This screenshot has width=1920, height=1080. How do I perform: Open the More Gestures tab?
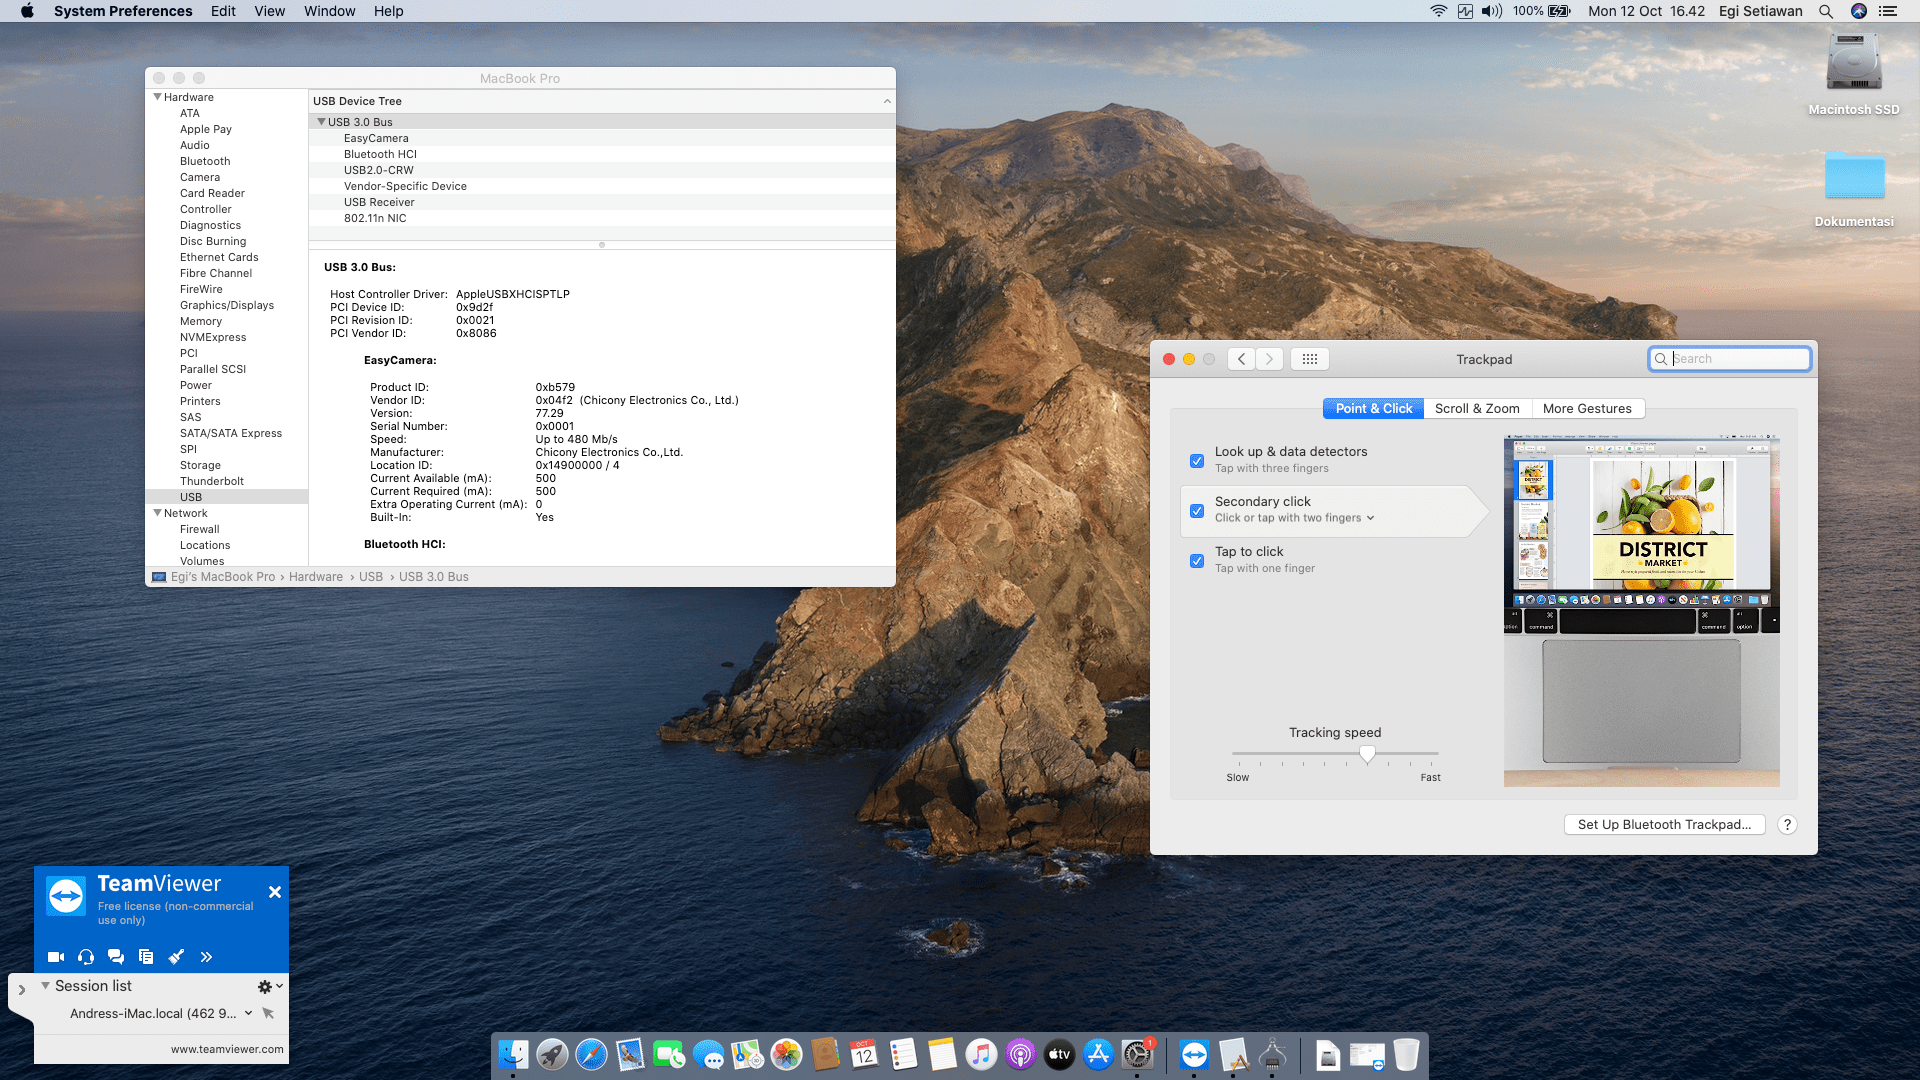[1587, 409]
